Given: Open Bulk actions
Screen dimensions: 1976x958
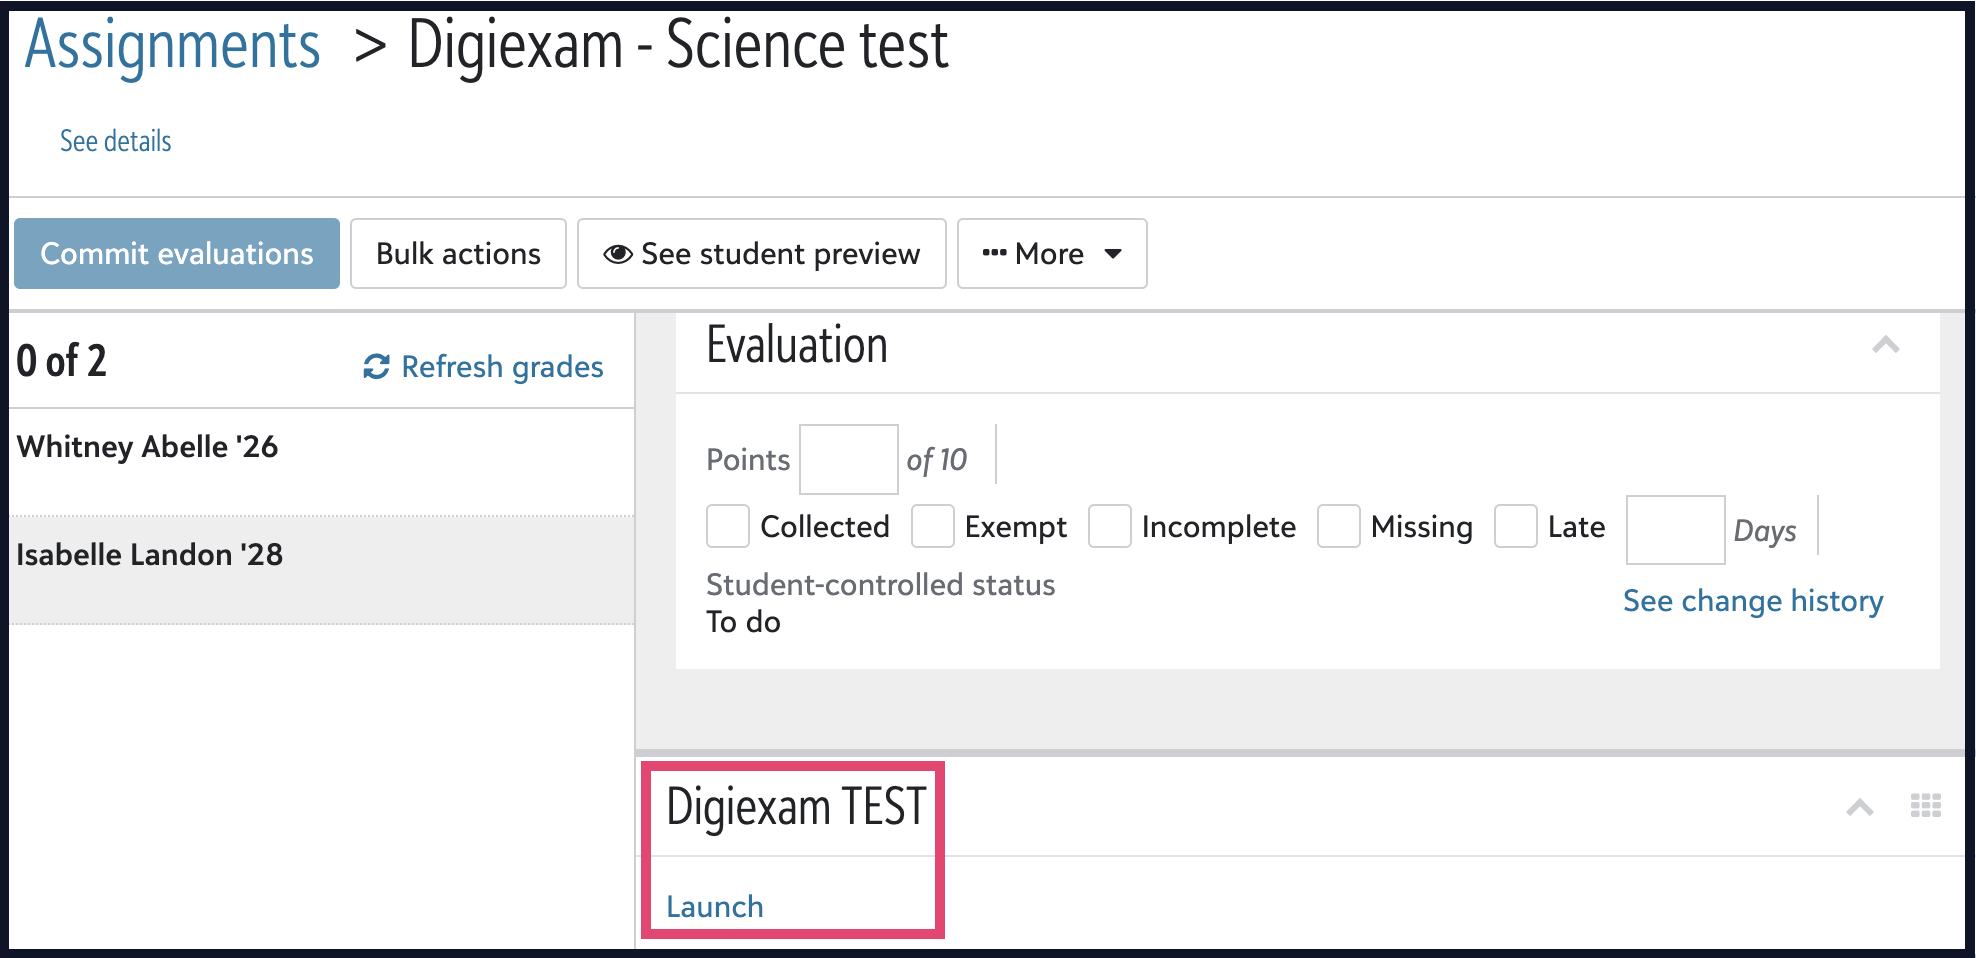Looking at the screenshot, I should [x=458, y=254].
